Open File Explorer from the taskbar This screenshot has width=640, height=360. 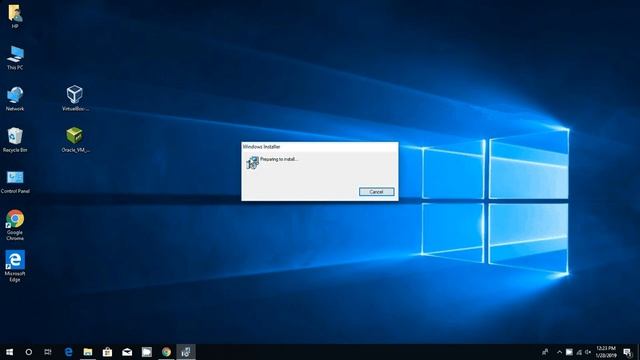tap(88, 352)
